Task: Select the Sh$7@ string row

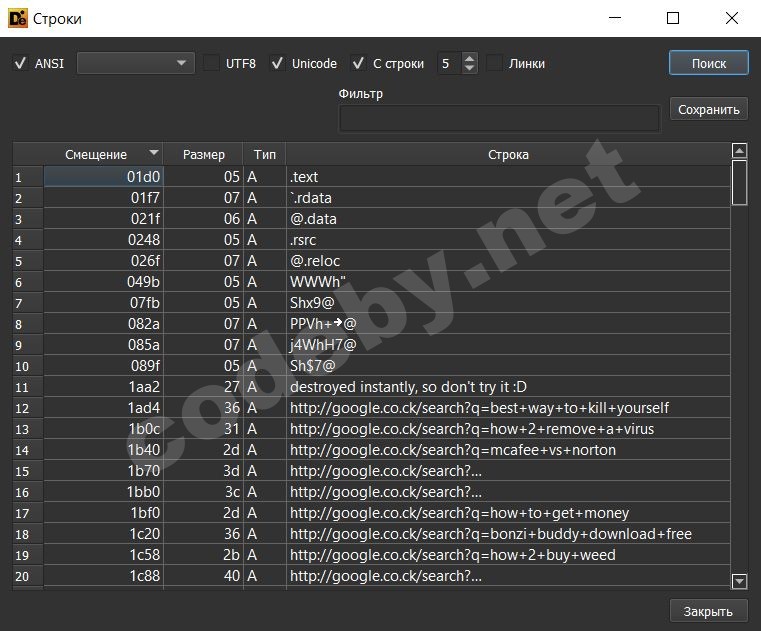Action: [508, 365]
